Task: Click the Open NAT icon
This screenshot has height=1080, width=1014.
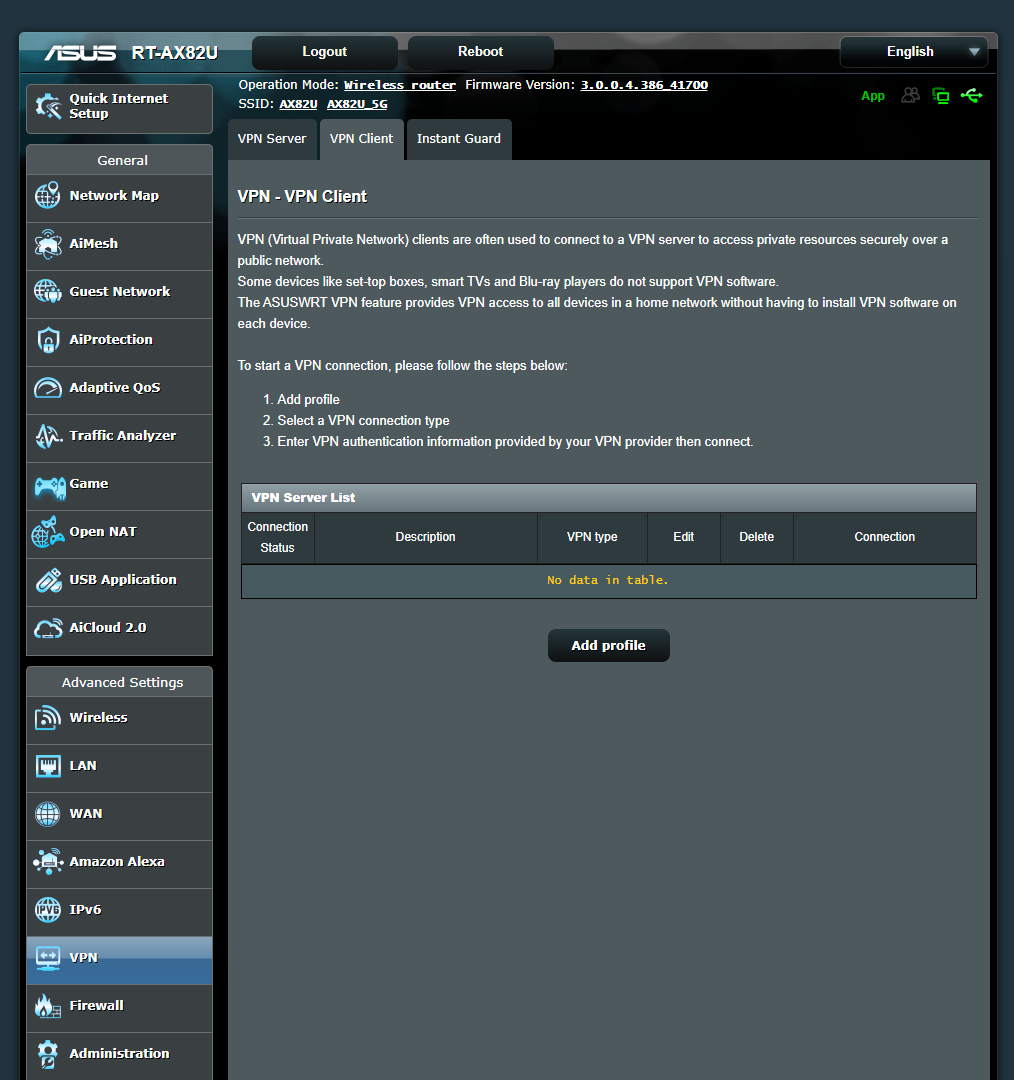Action: coord(48,532)
